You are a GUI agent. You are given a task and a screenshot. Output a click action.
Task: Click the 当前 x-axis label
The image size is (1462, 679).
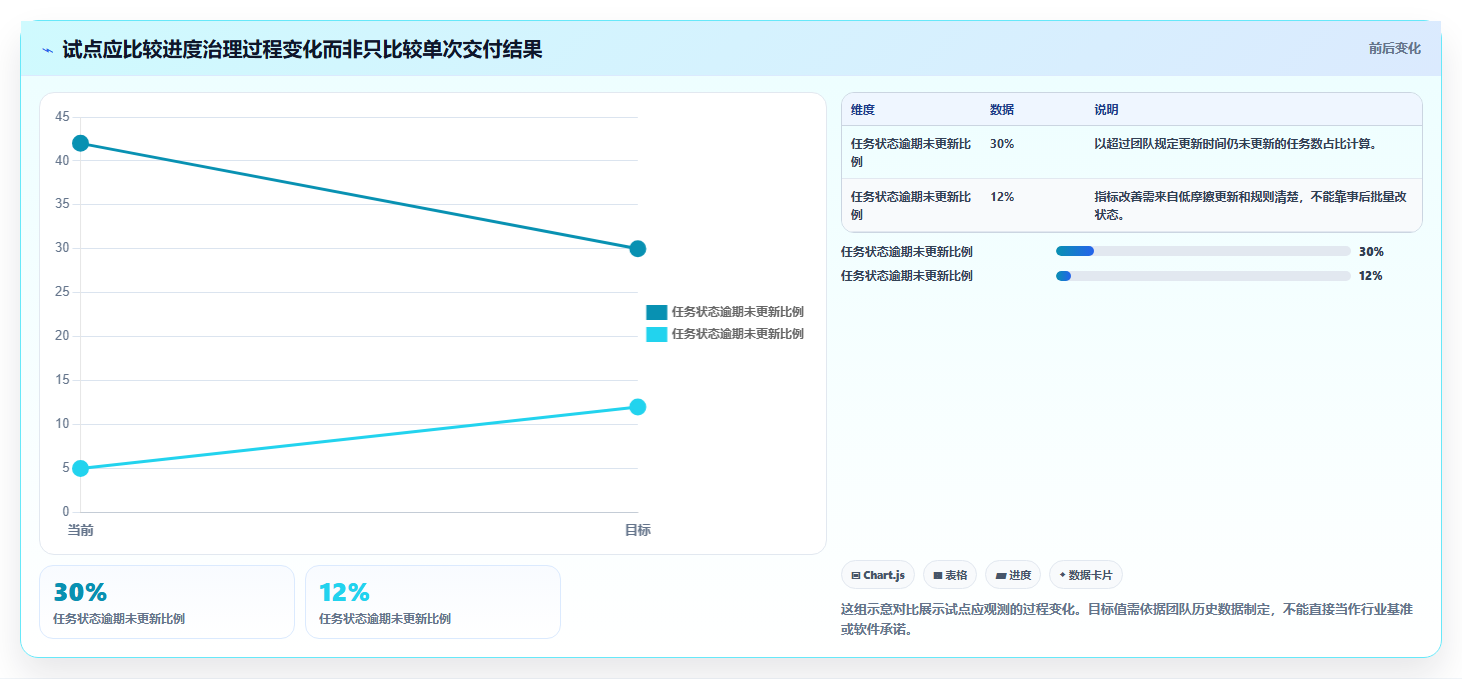pyautogui.click(x=80, y=530)
